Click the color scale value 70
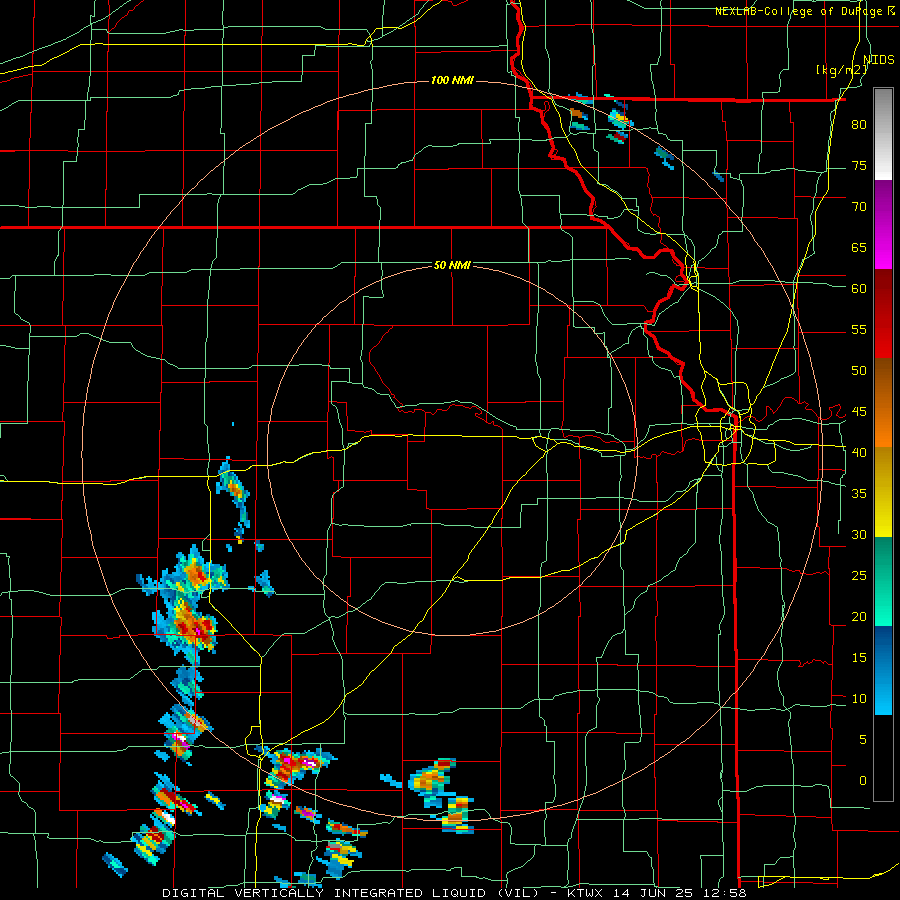 pyautogui.click(x=859, y=207)
